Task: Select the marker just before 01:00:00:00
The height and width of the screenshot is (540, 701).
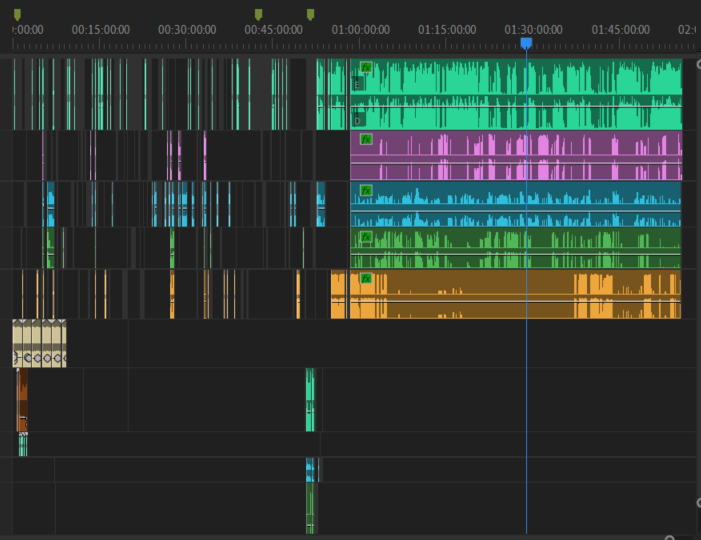Action: click(310, 15)
